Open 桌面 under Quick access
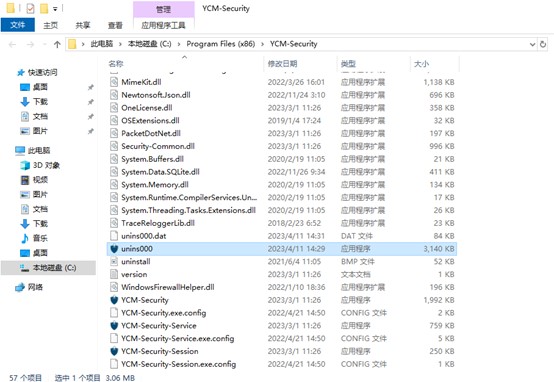 click(x=40, y=87)
